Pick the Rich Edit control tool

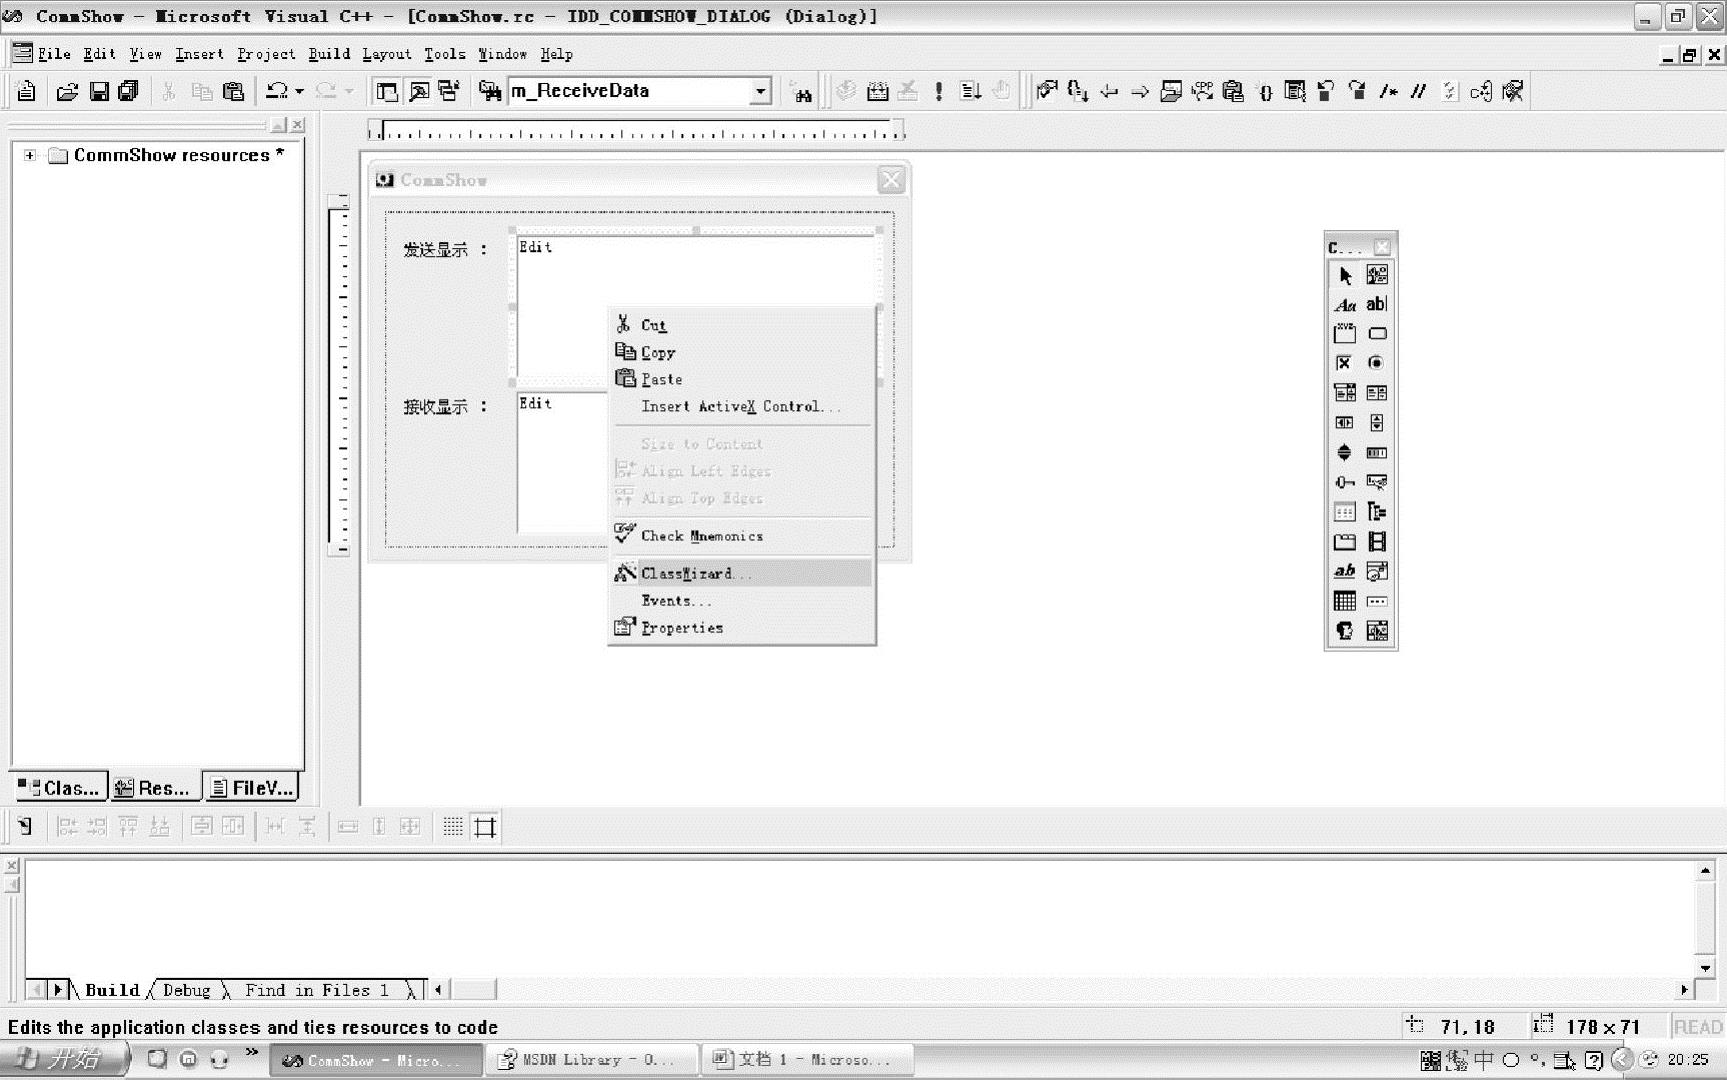pyautogui.click(x=1345, y=572)
